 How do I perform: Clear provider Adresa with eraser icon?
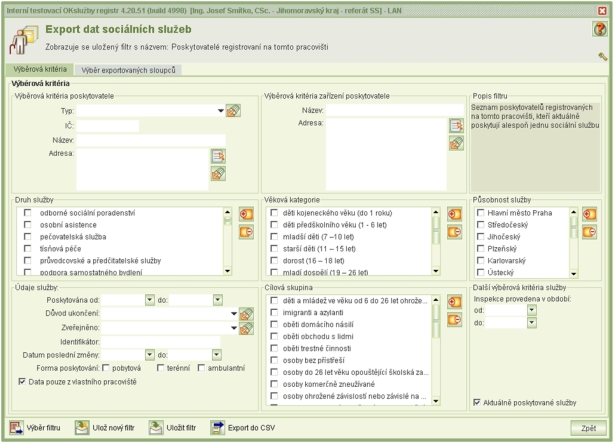click(x=218, y=174)
